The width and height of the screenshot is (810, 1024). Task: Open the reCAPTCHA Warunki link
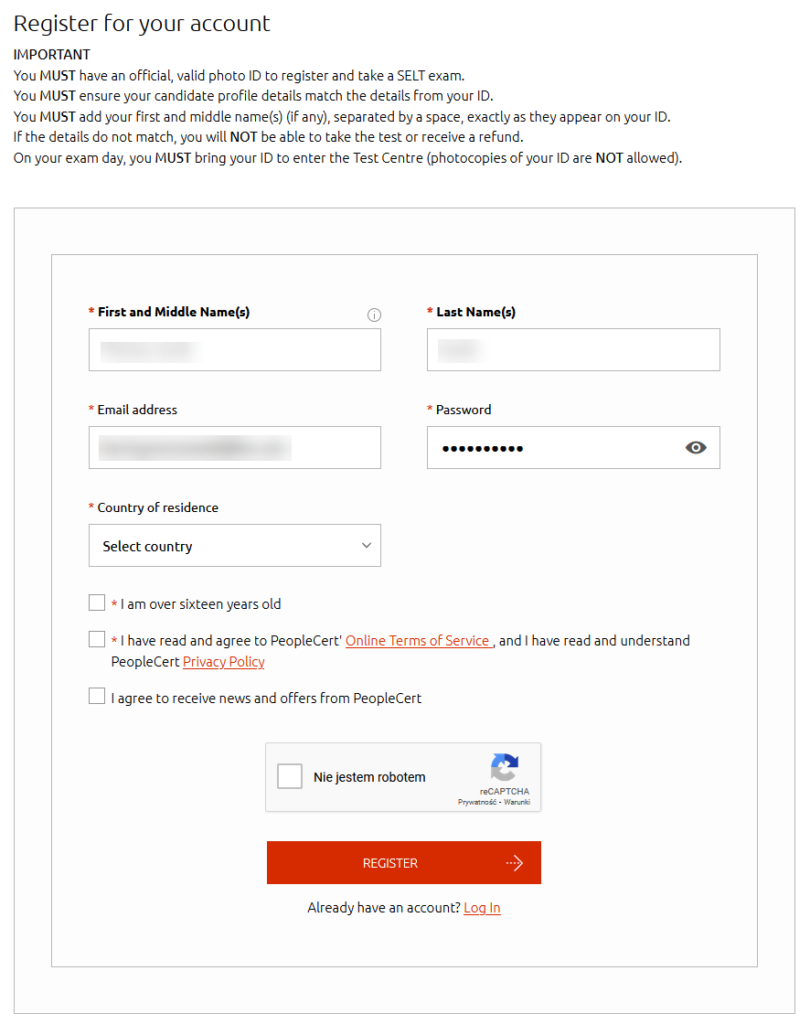pos(517,802)
